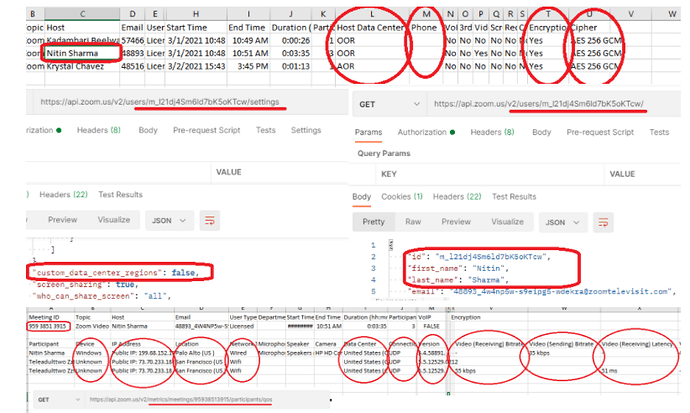Screen dimensions: 690x413
Task: Select the Windows device cell
Action: [x=92, y=353]
